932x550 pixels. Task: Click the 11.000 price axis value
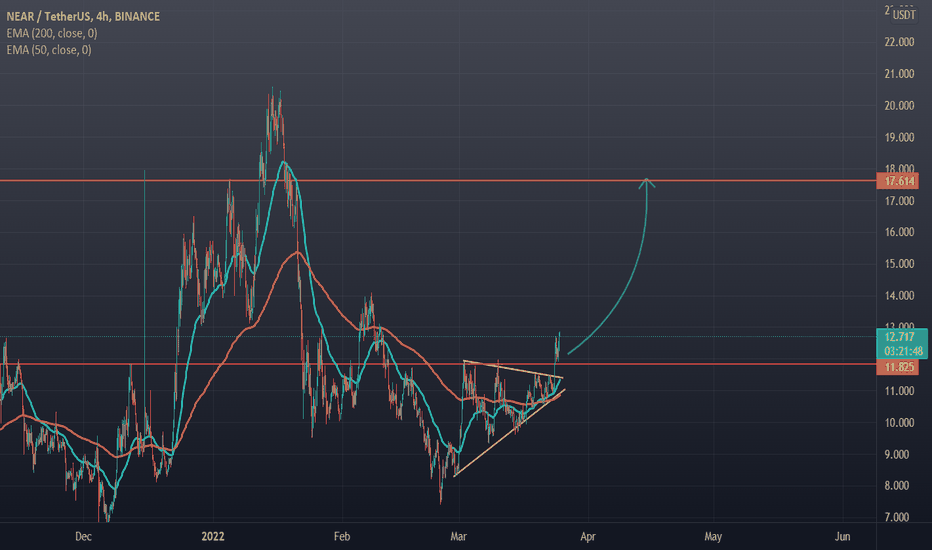coord(899,391)
